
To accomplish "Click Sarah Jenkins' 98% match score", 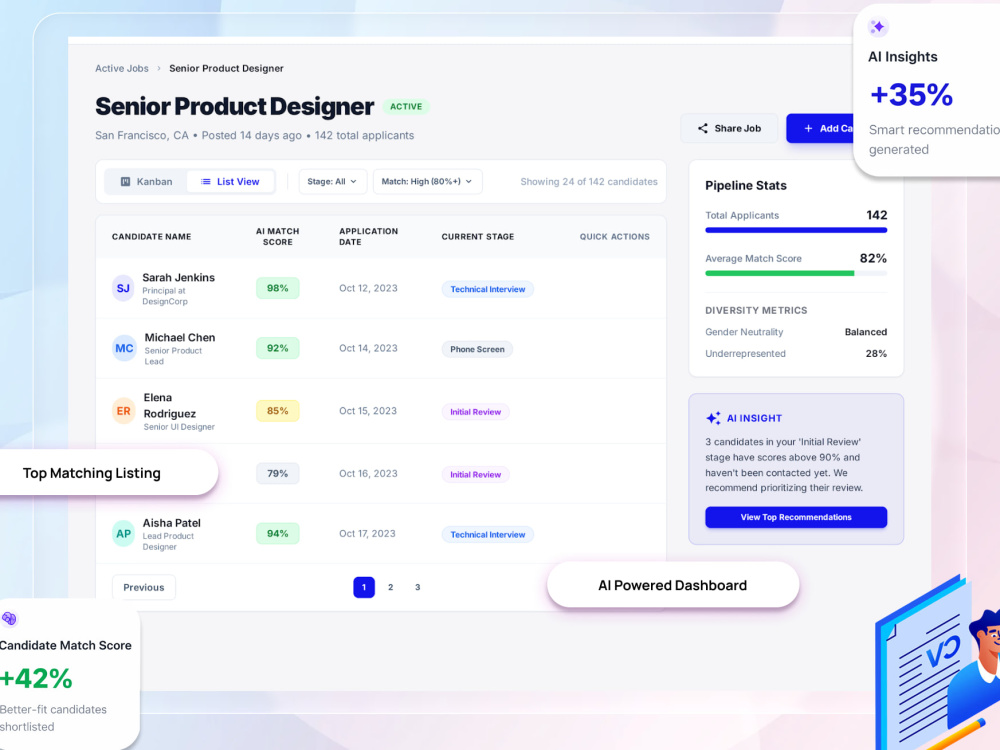I will [x=277, y=288].
